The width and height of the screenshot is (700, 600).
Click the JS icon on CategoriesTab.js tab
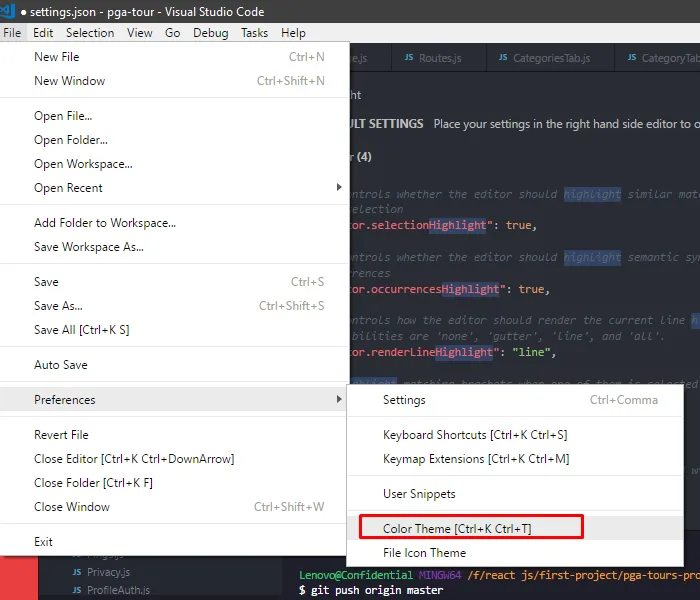coord(503,58)
